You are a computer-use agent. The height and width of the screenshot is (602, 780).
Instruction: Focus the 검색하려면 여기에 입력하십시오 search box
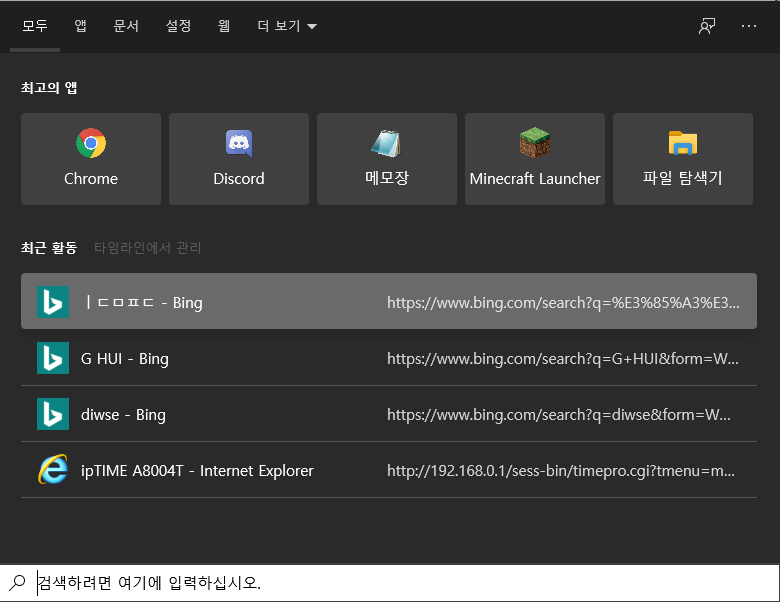[390, 583]
